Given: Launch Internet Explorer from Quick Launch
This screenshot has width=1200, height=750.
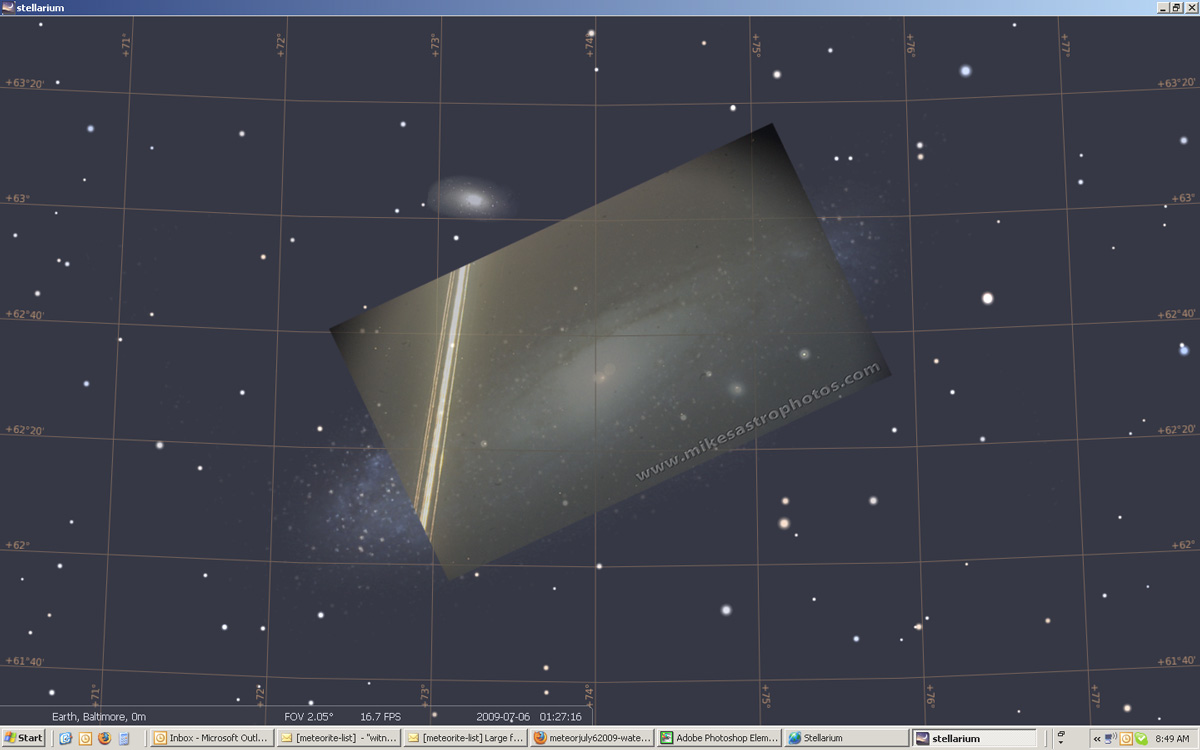Looking at the screenshot, I should pos(66,738).
